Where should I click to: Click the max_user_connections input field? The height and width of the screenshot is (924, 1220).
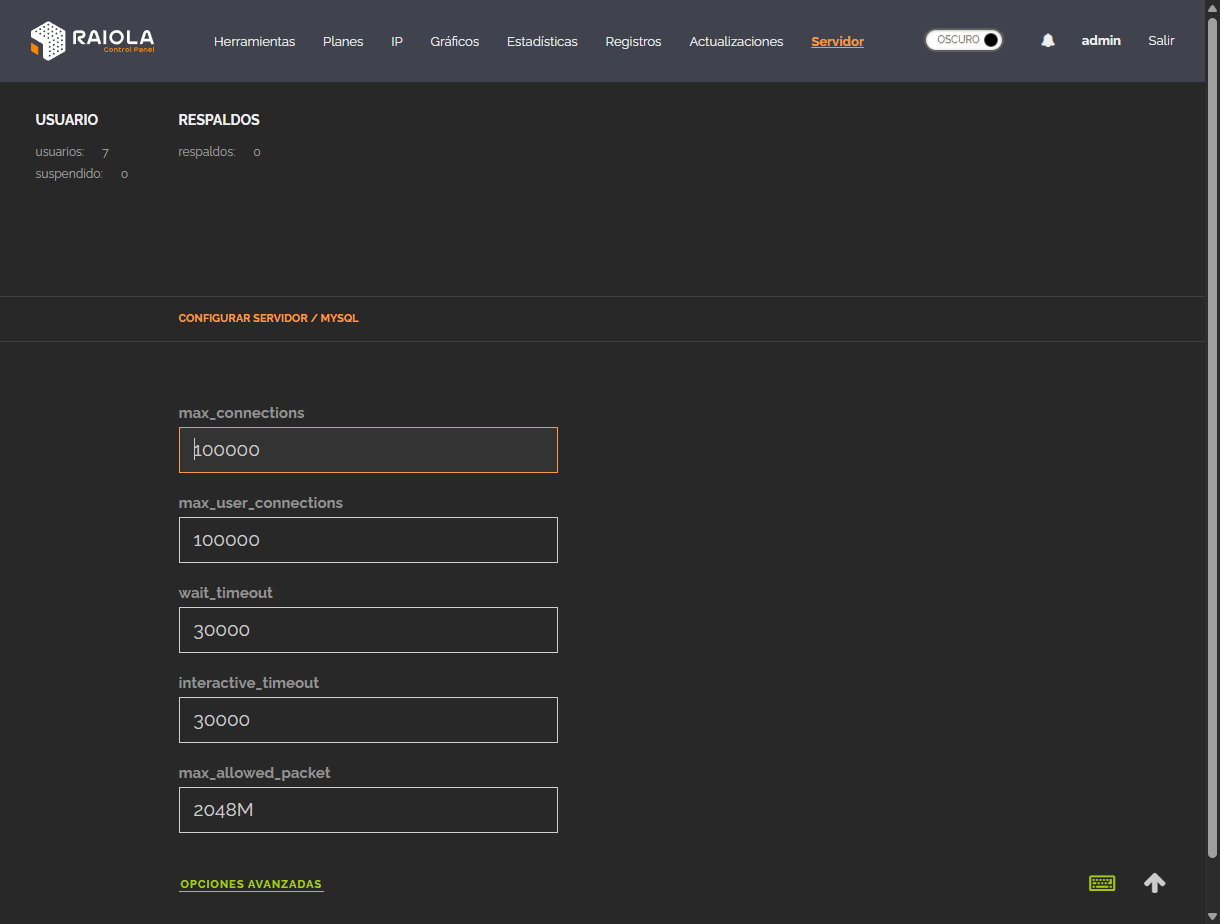point(368,540)
